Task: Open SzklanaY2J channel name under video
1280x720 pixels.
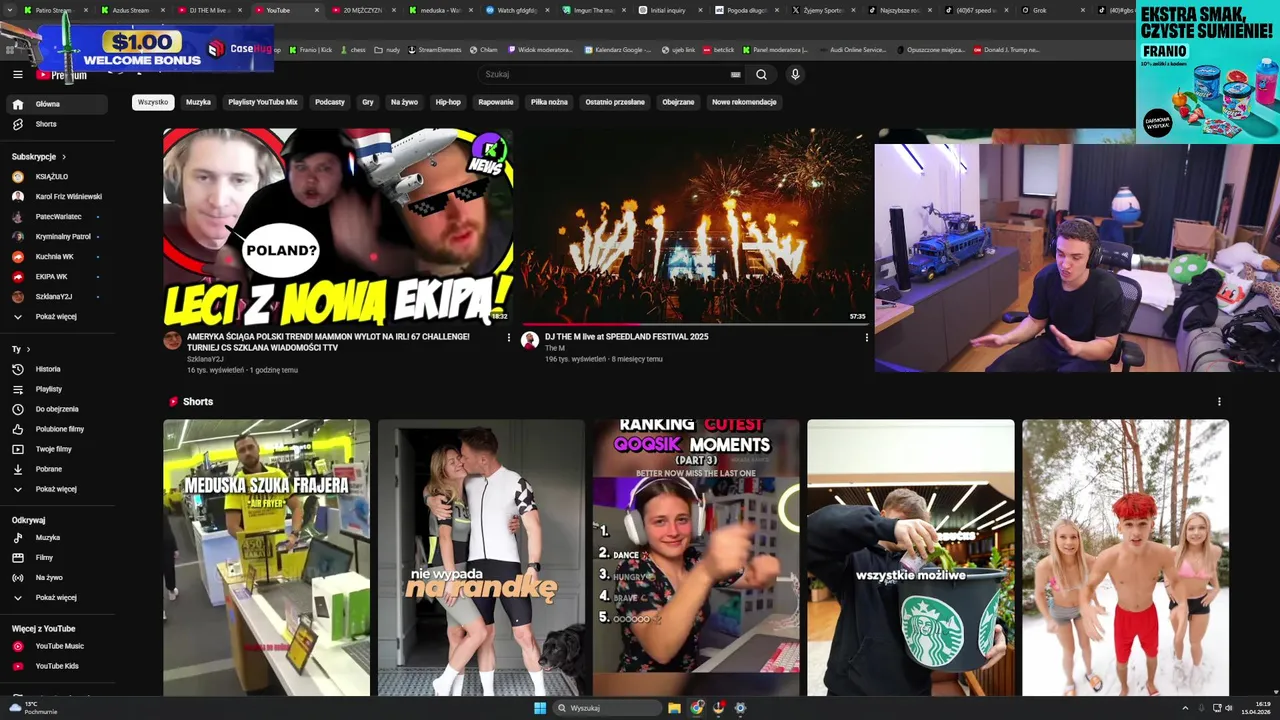Action: 205,359
